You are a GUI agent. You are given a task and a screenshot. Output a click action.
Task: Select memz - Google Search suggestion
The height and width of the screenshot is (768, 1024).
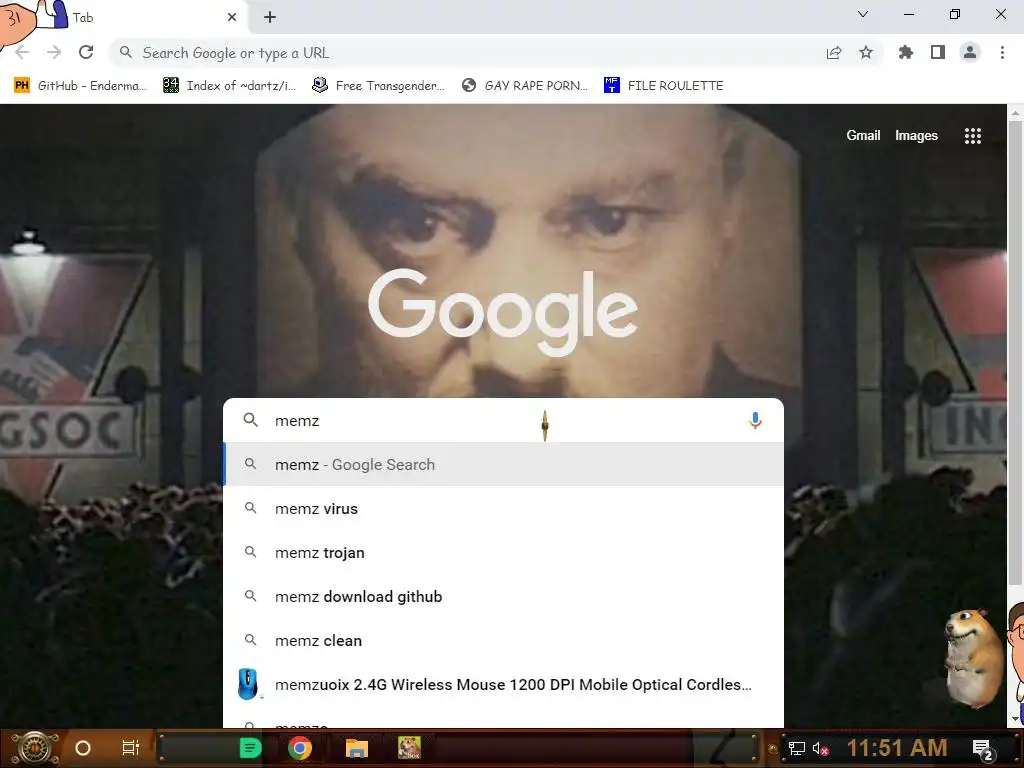coord(503,464)
